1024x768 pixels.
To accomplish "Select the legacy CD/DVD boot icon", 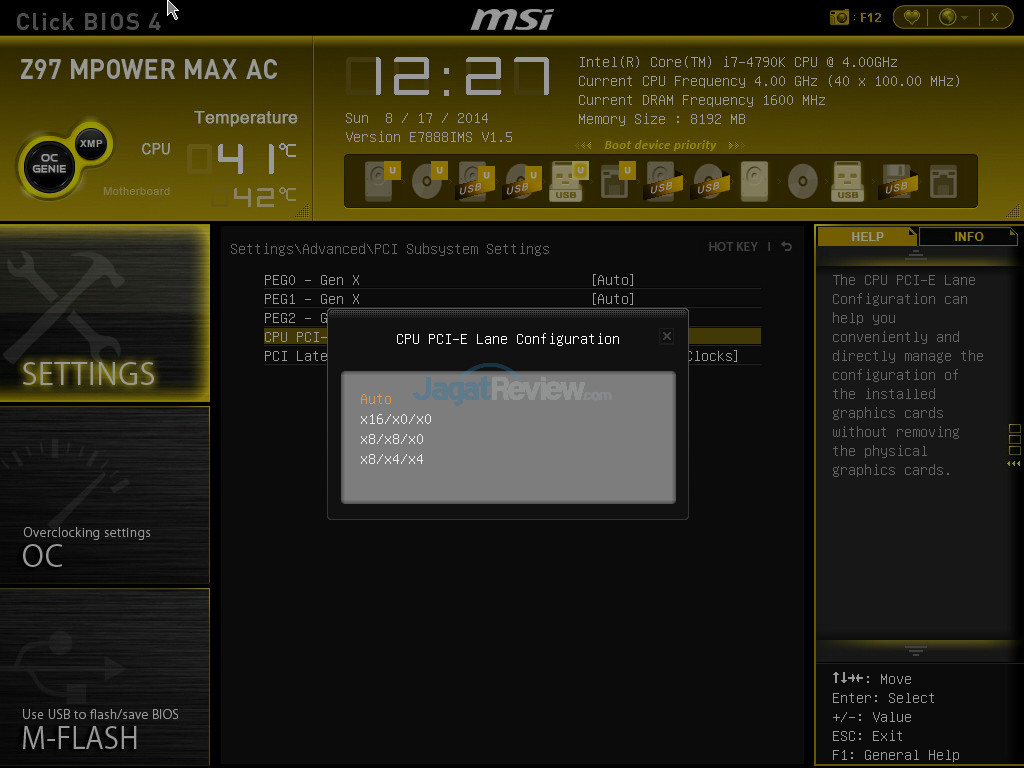I will [x=802, y=181].
